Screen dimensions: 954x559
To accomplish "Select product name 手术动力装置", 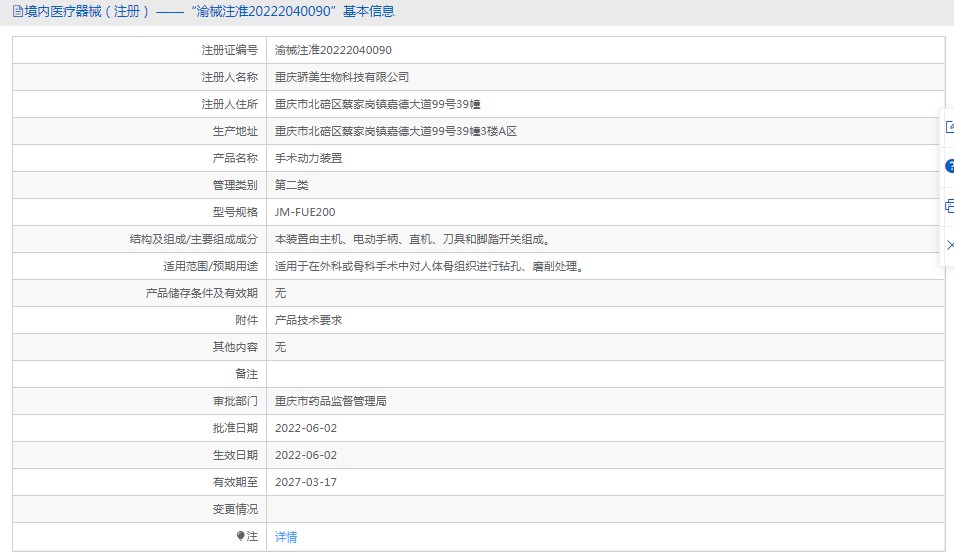I will pyautogui.click(x=308, y=158).
